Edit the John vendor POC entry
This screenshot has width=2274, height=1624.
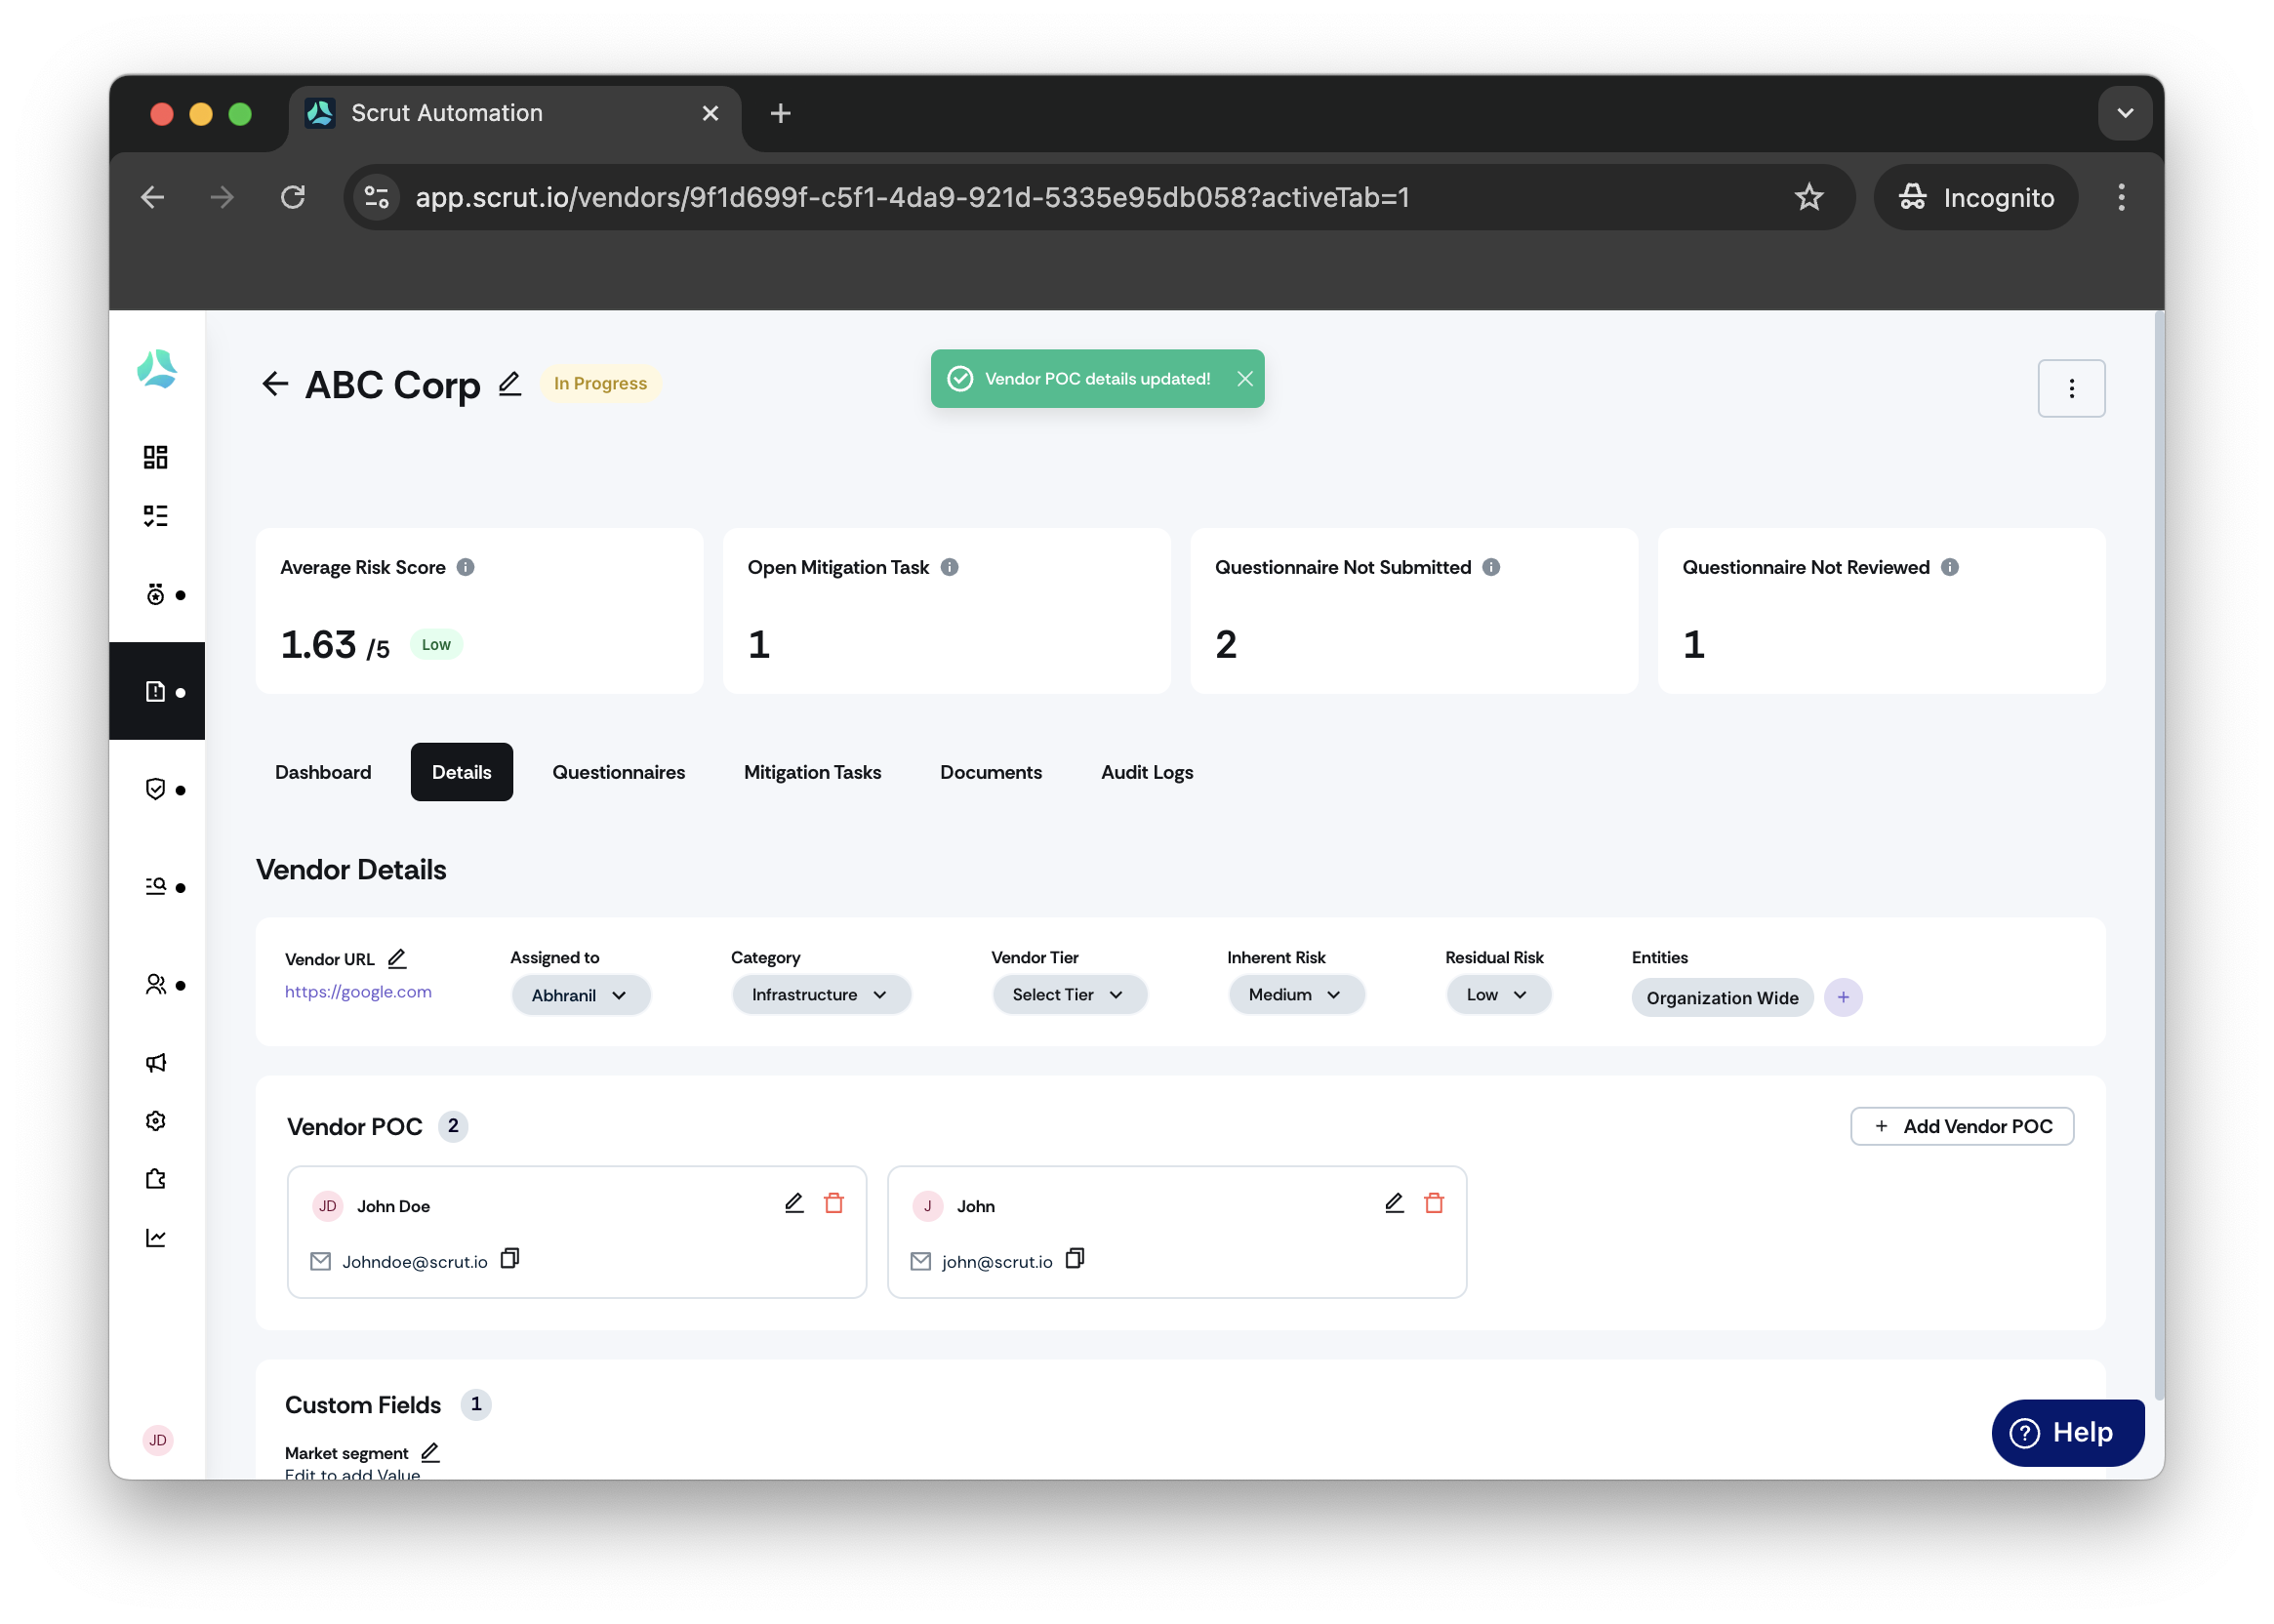click(1394, 1203)
